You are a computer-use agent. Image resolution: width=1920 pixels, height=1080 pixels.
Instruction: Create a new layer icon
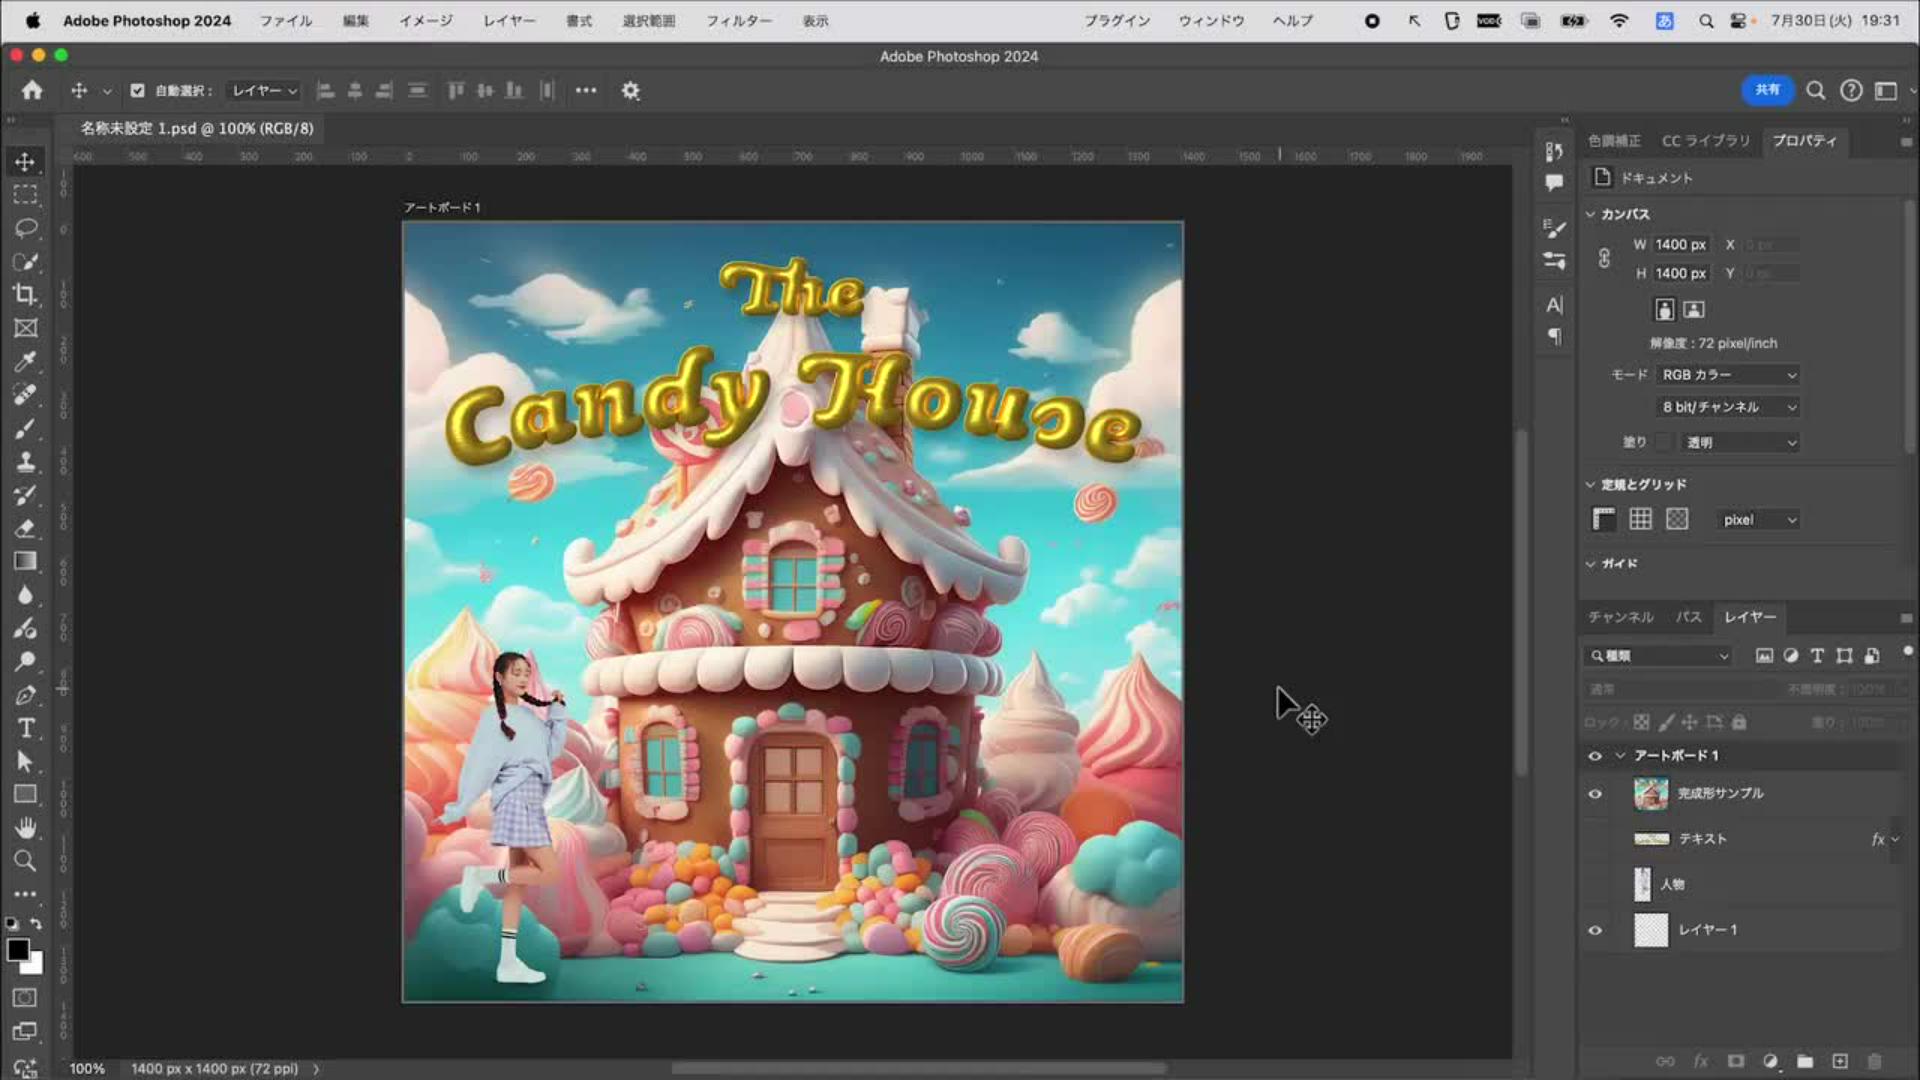point(1840,1061)
